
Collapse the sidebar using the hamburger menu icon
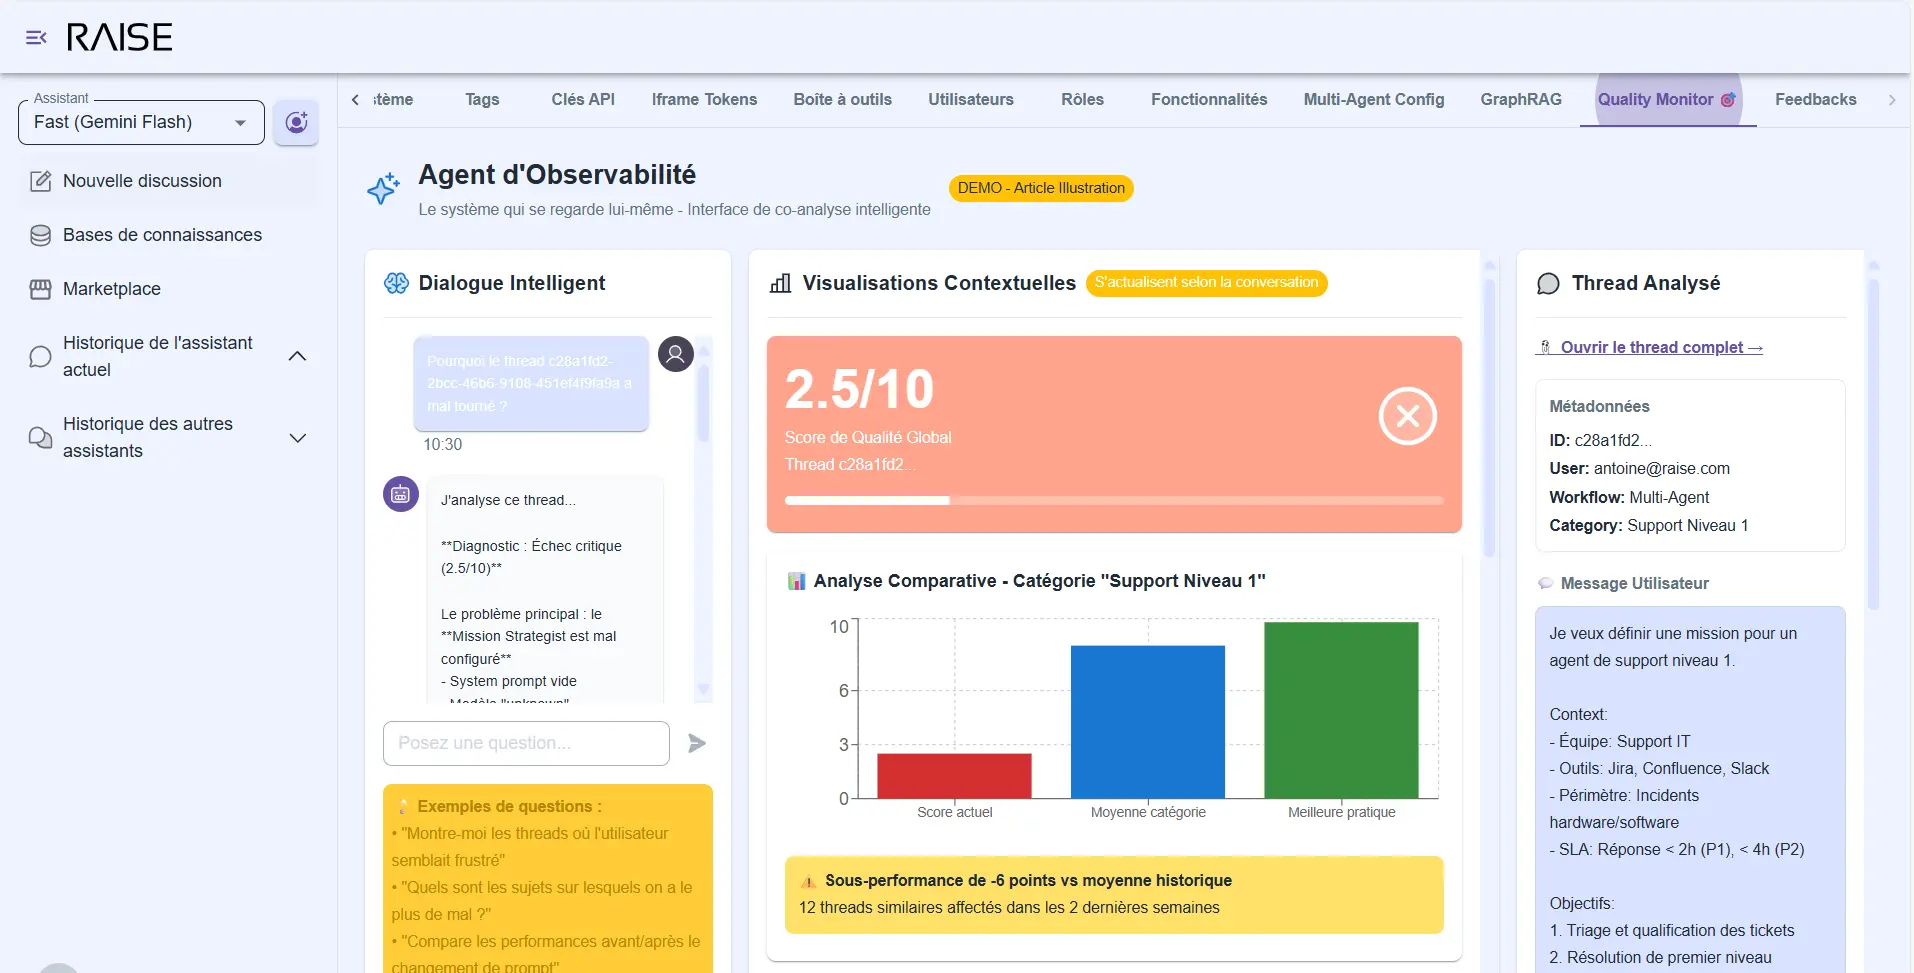[36, 38]
